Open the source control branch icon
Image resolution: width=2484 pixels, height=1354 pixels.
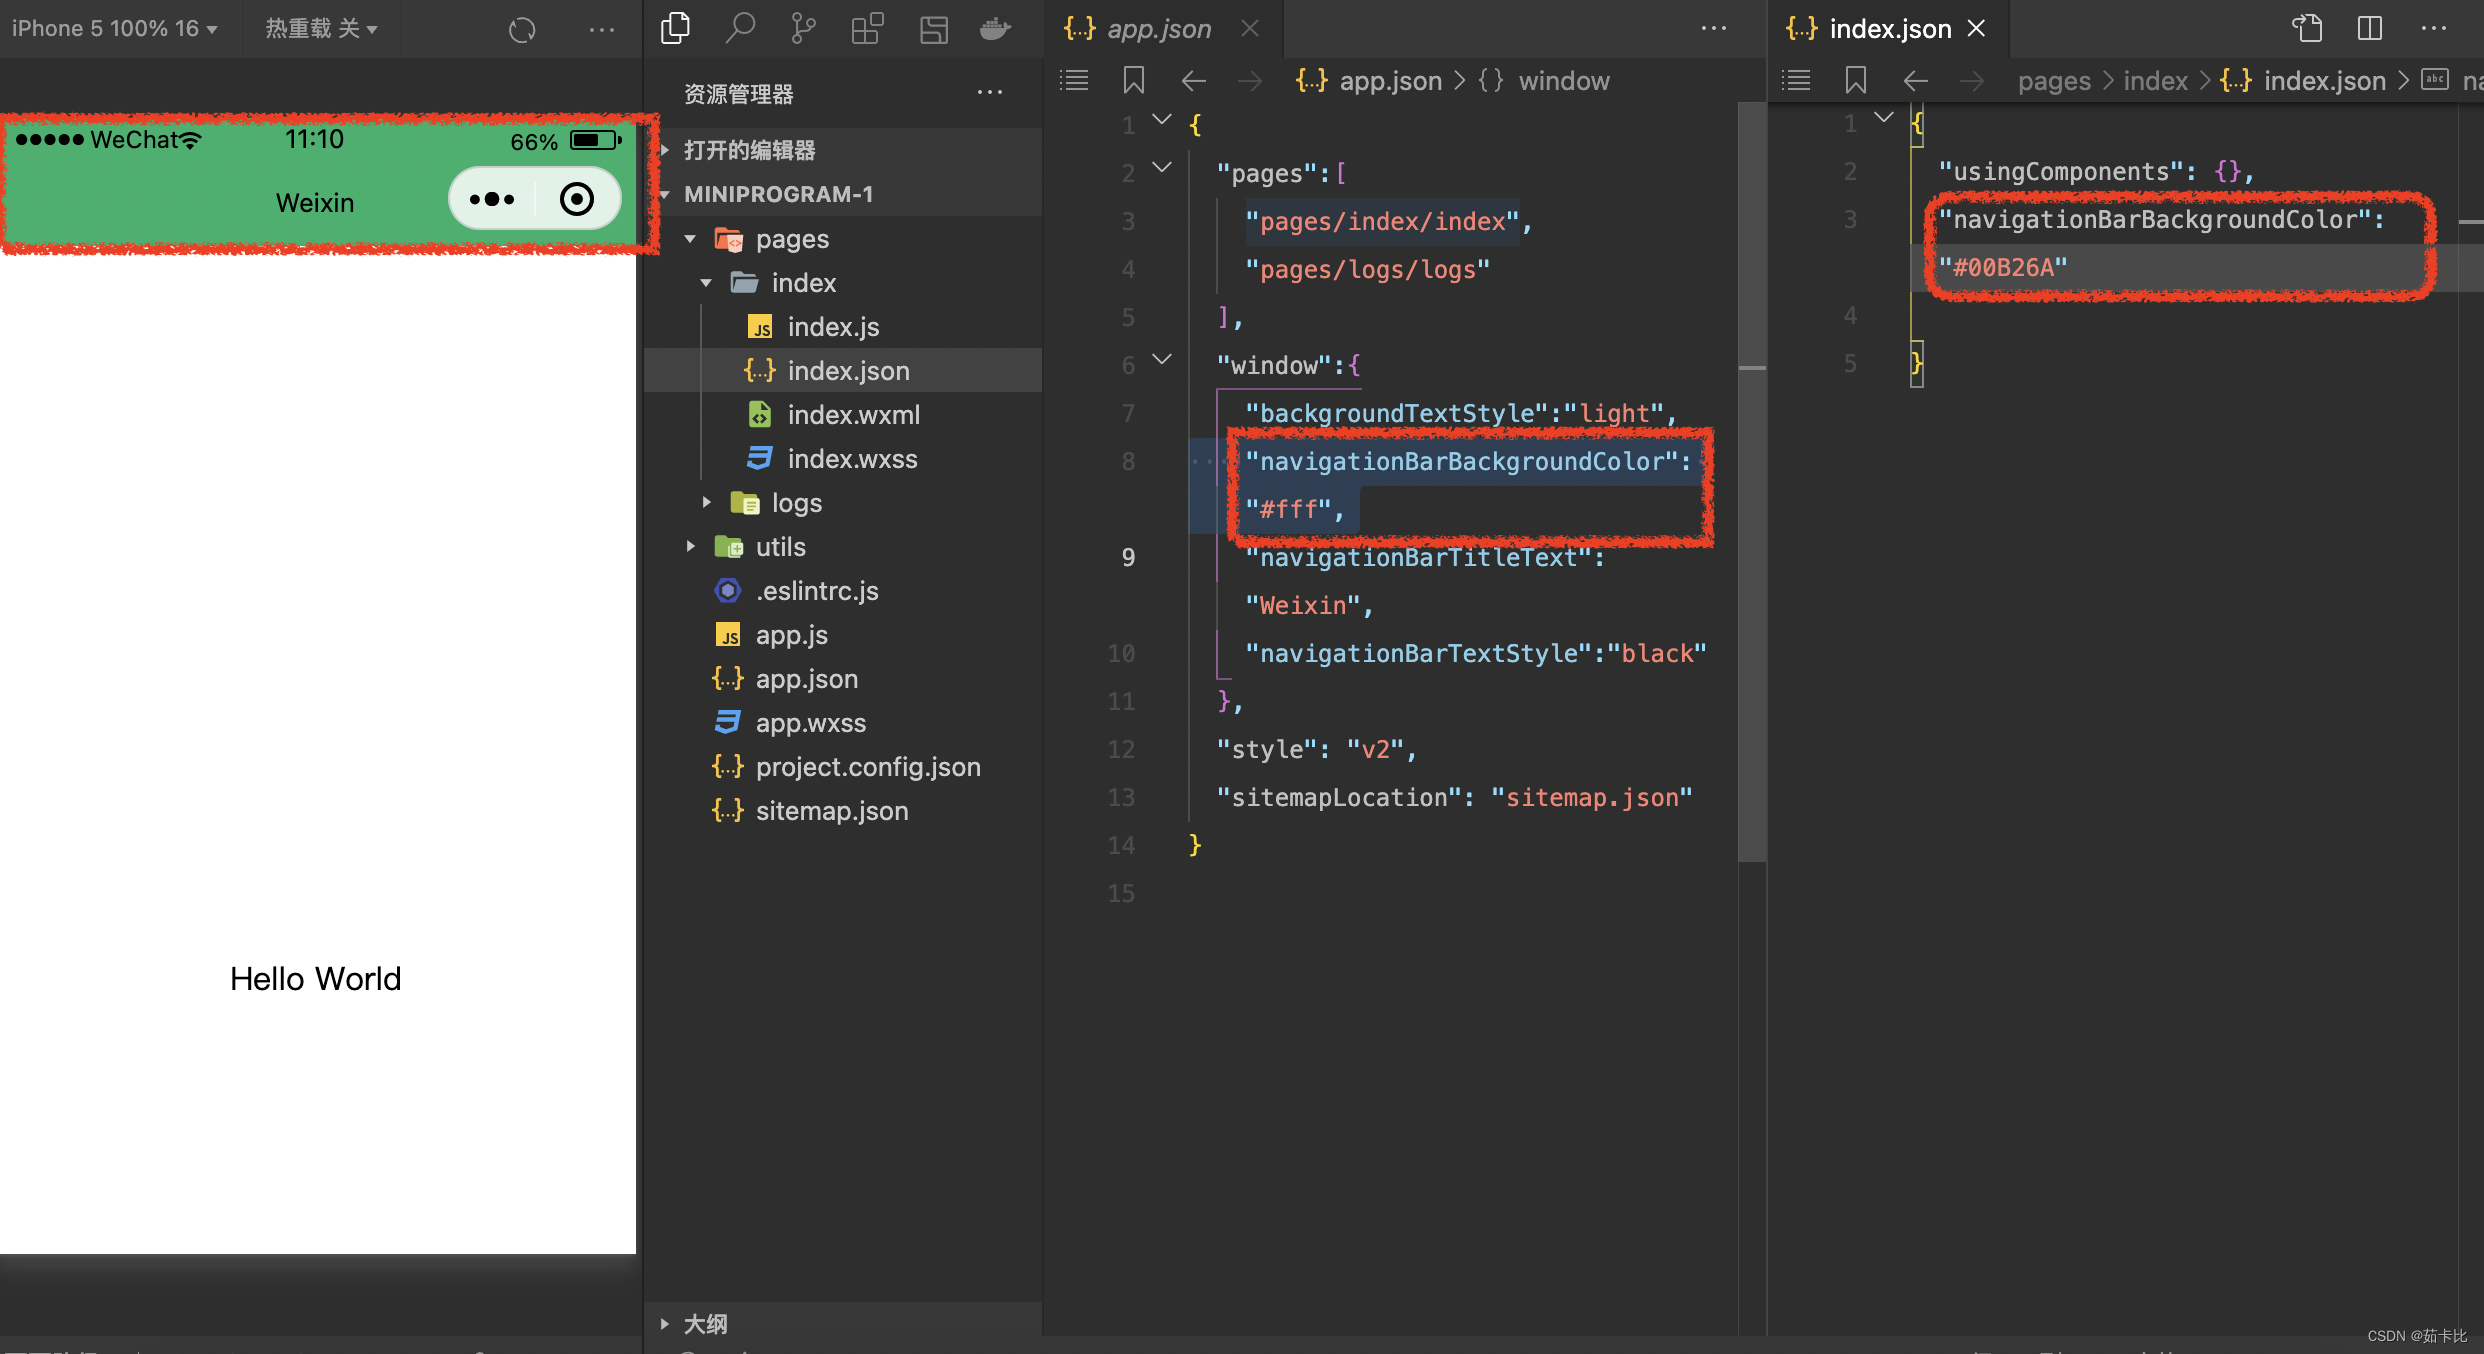(x=803, y=28)
